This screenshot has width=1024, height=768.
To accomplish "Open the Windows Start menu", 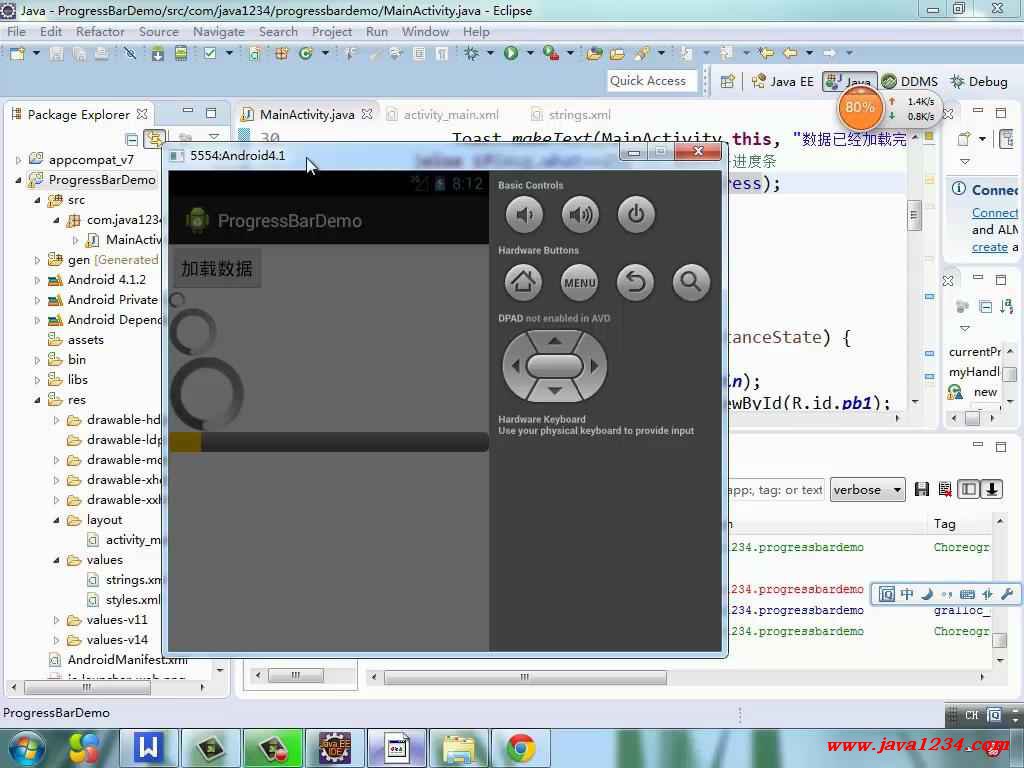I will 26,749.
